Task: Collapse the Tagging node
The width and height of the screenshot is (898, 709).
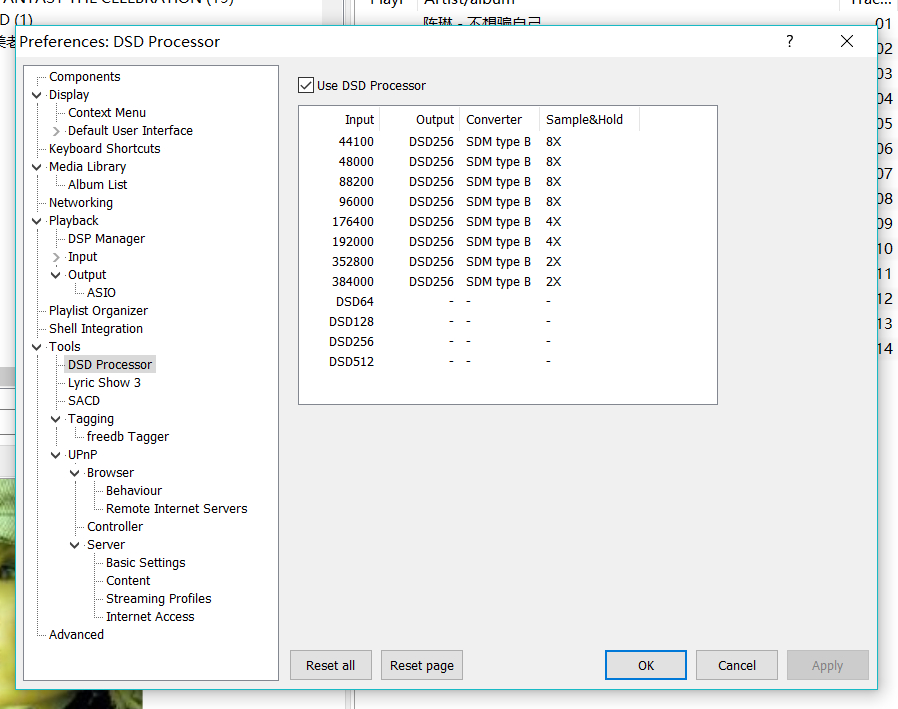Action: click(x=56, y=419)
